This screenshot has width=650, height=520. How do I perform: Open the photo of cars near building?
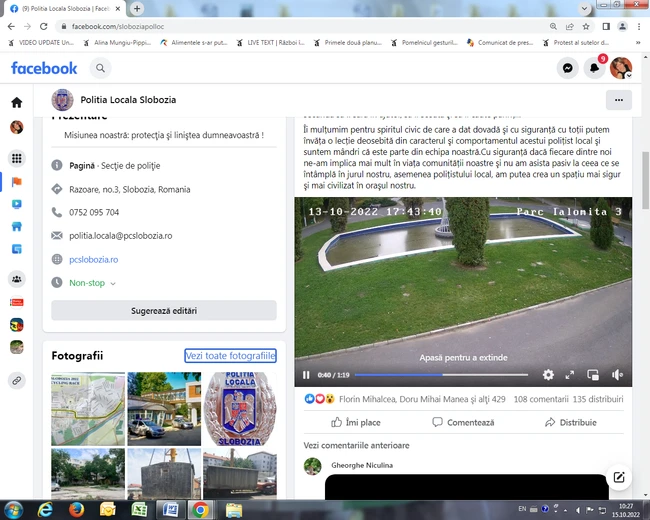point(164,409)
